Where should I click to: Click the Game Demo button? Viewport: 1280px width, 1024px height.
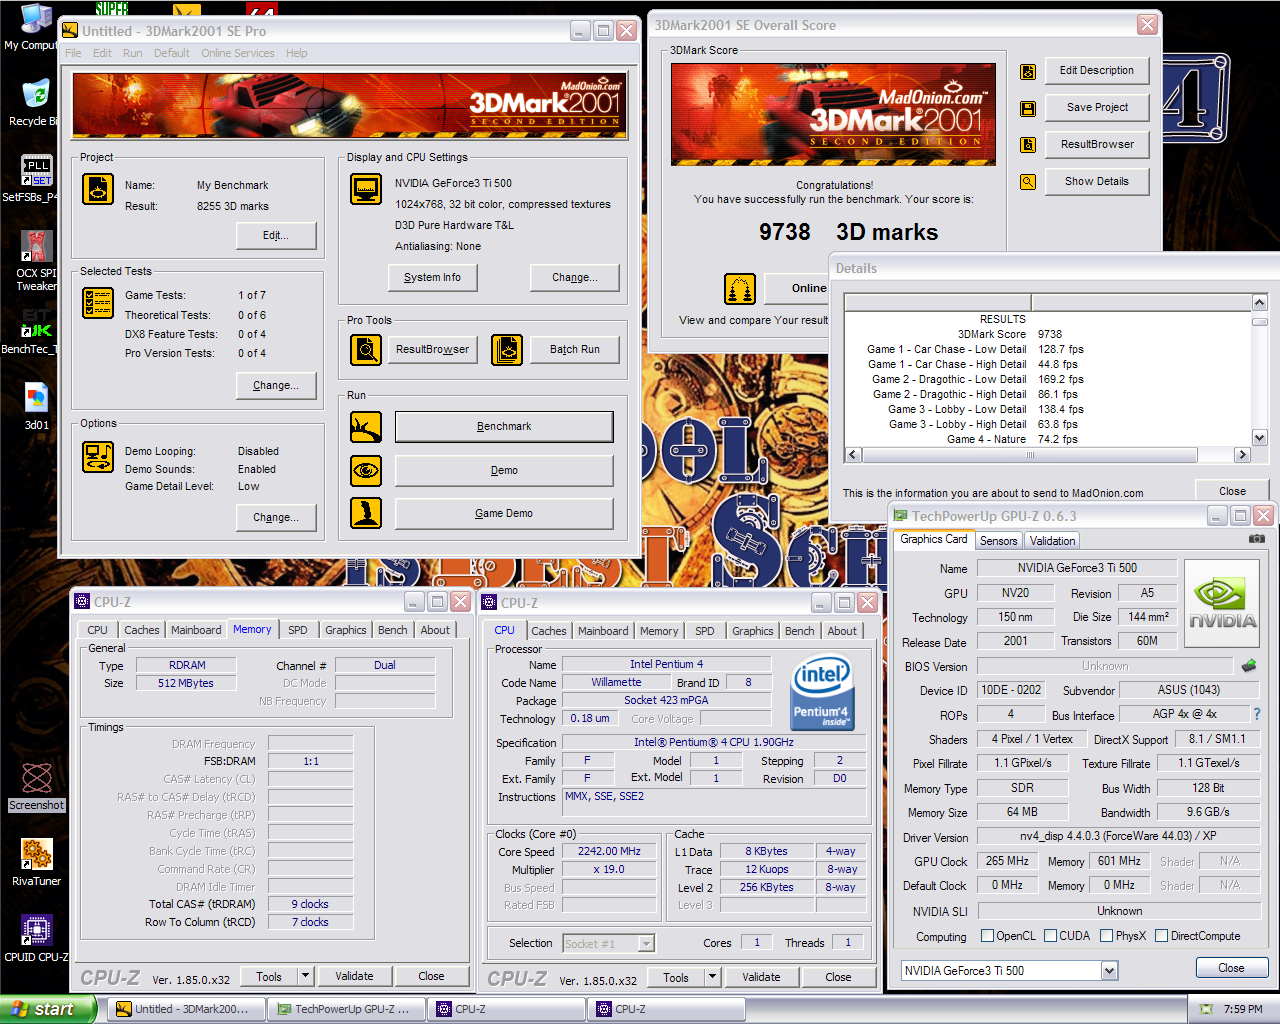click(504, 513)
